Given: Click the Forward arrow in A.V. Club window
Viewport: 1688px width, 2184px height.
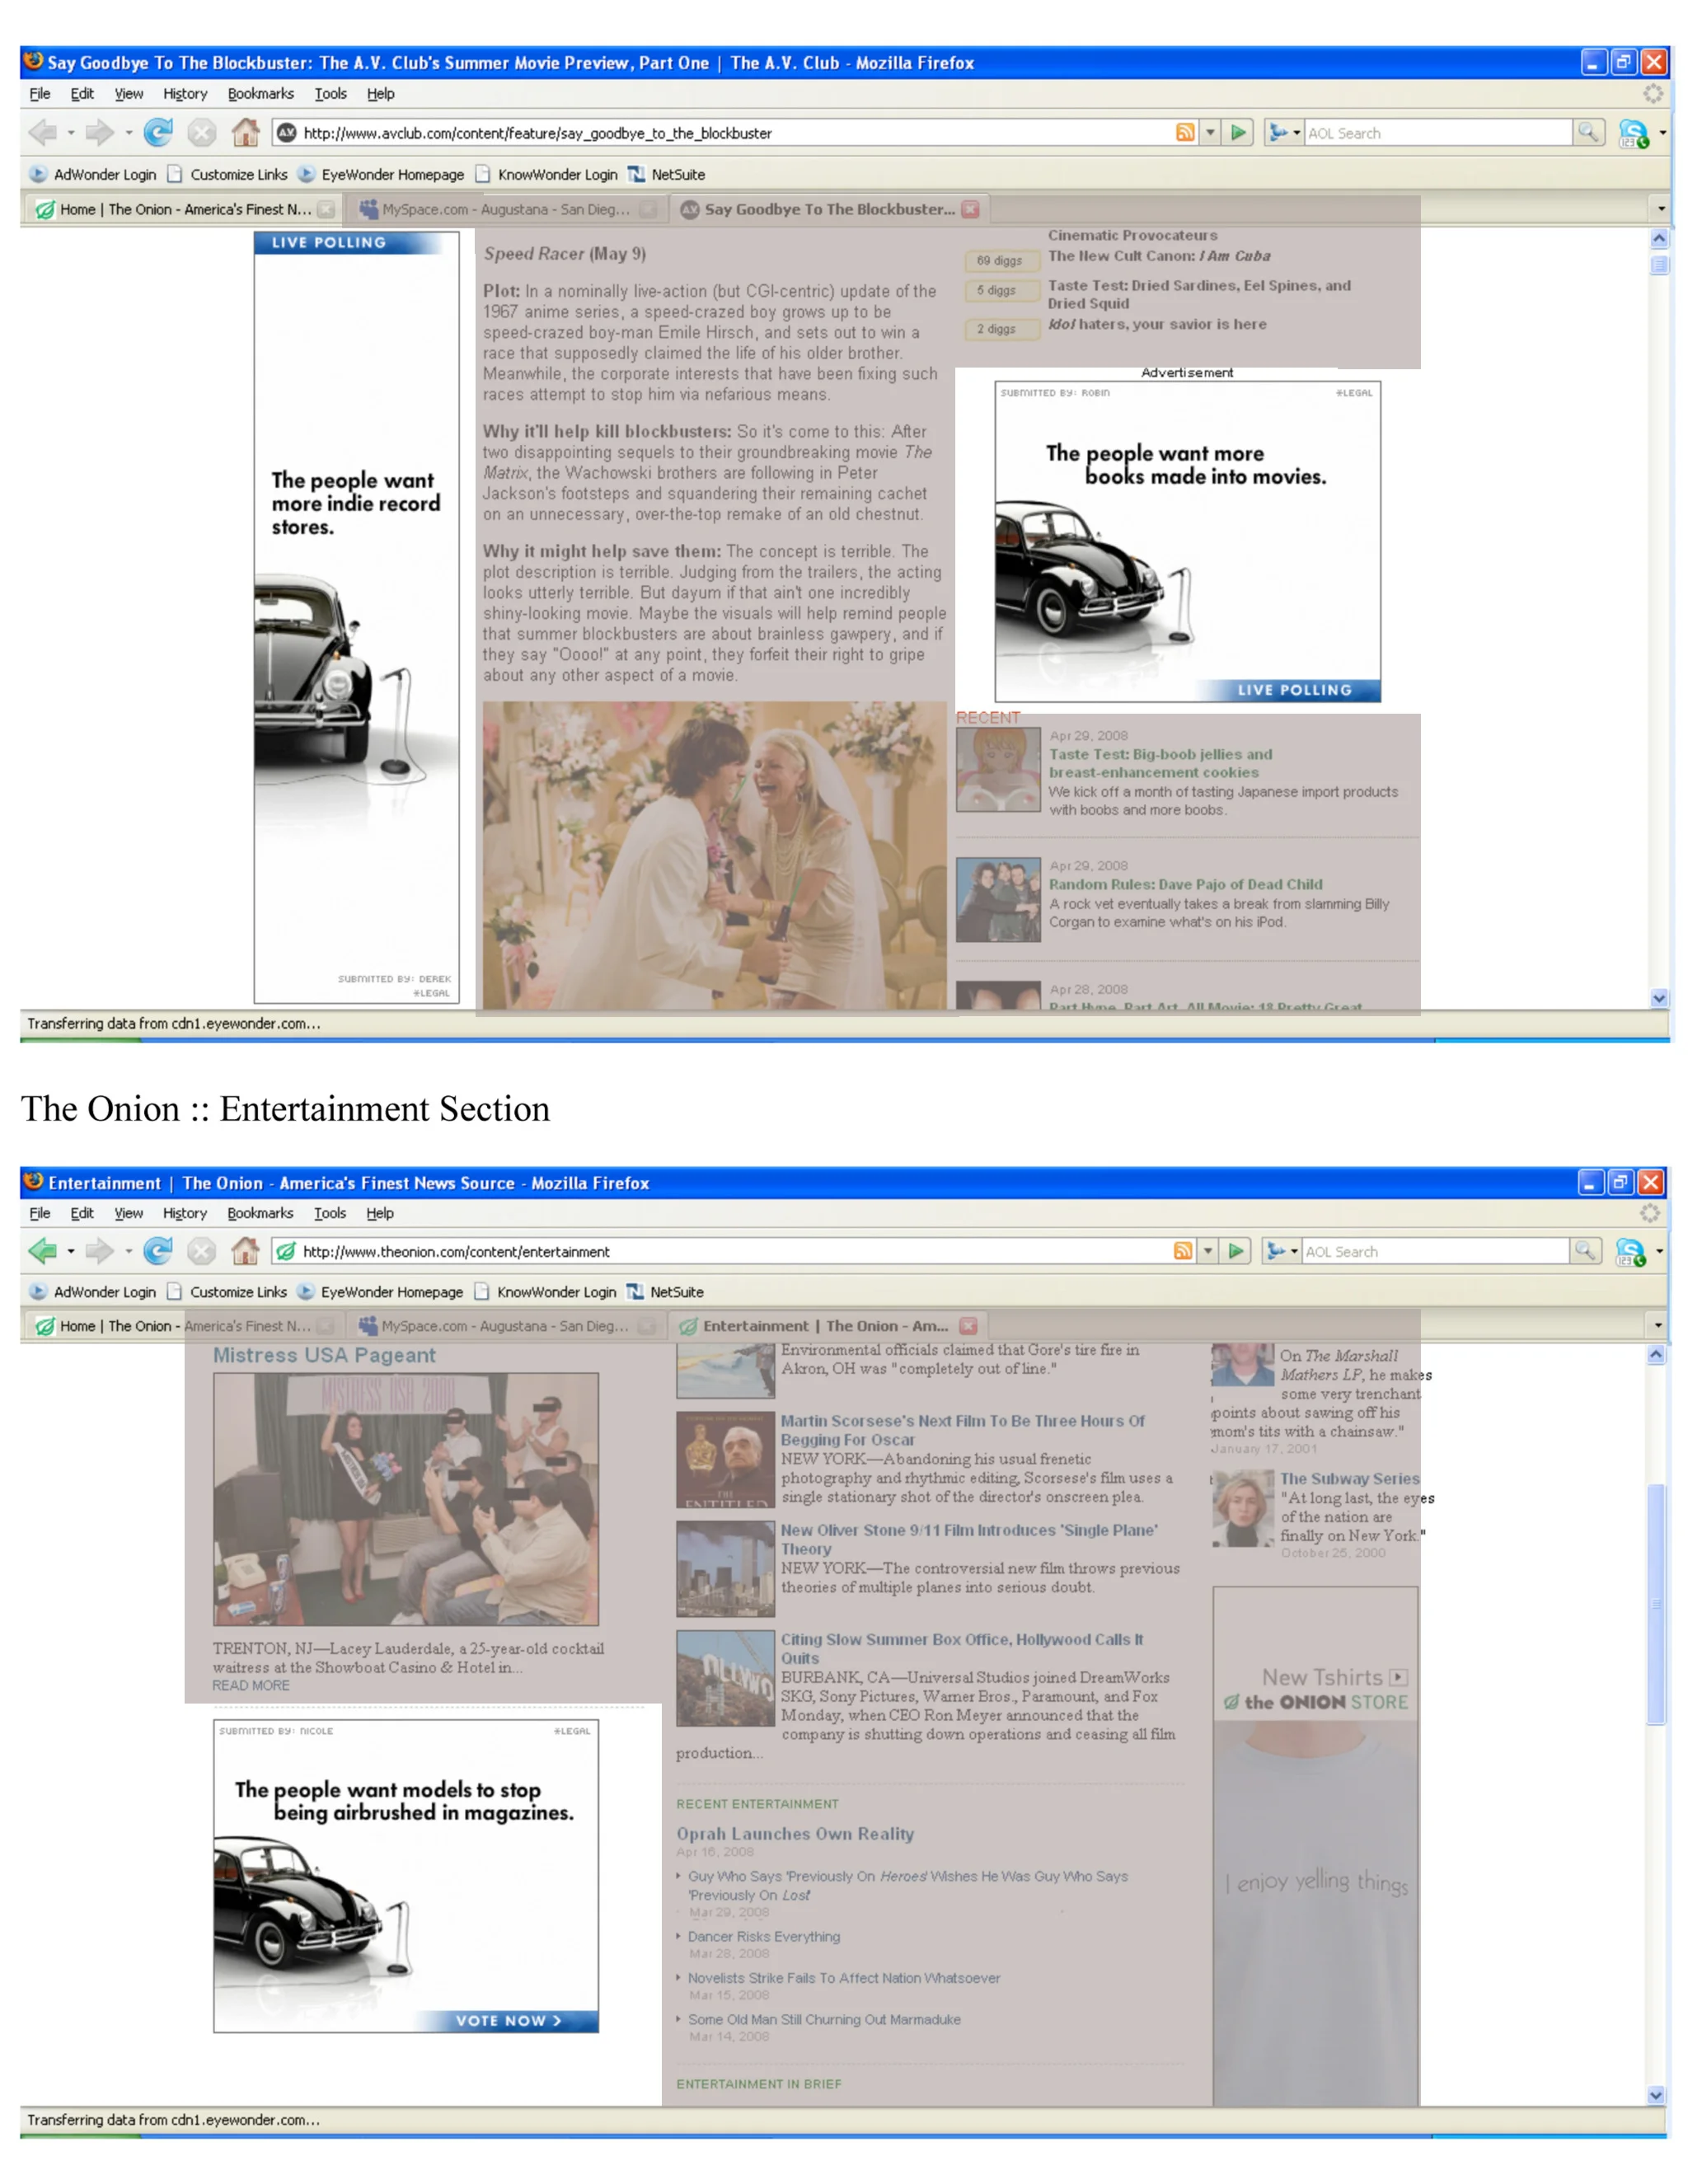Looking at the screenshot, I should tap(100, 132).
